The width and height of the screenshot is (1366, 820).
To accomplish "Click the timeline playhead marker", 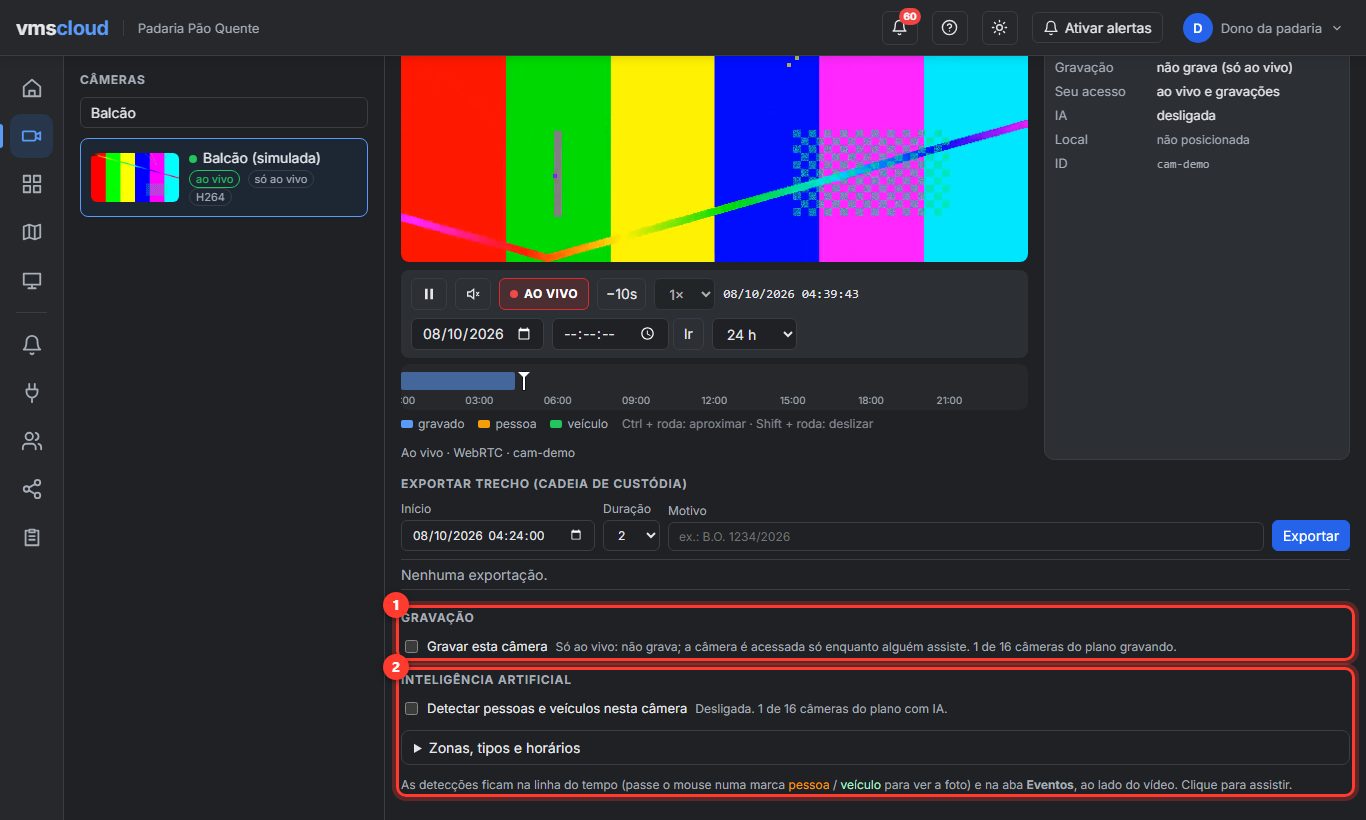I will pyautogui.click(x=523, y=380).
